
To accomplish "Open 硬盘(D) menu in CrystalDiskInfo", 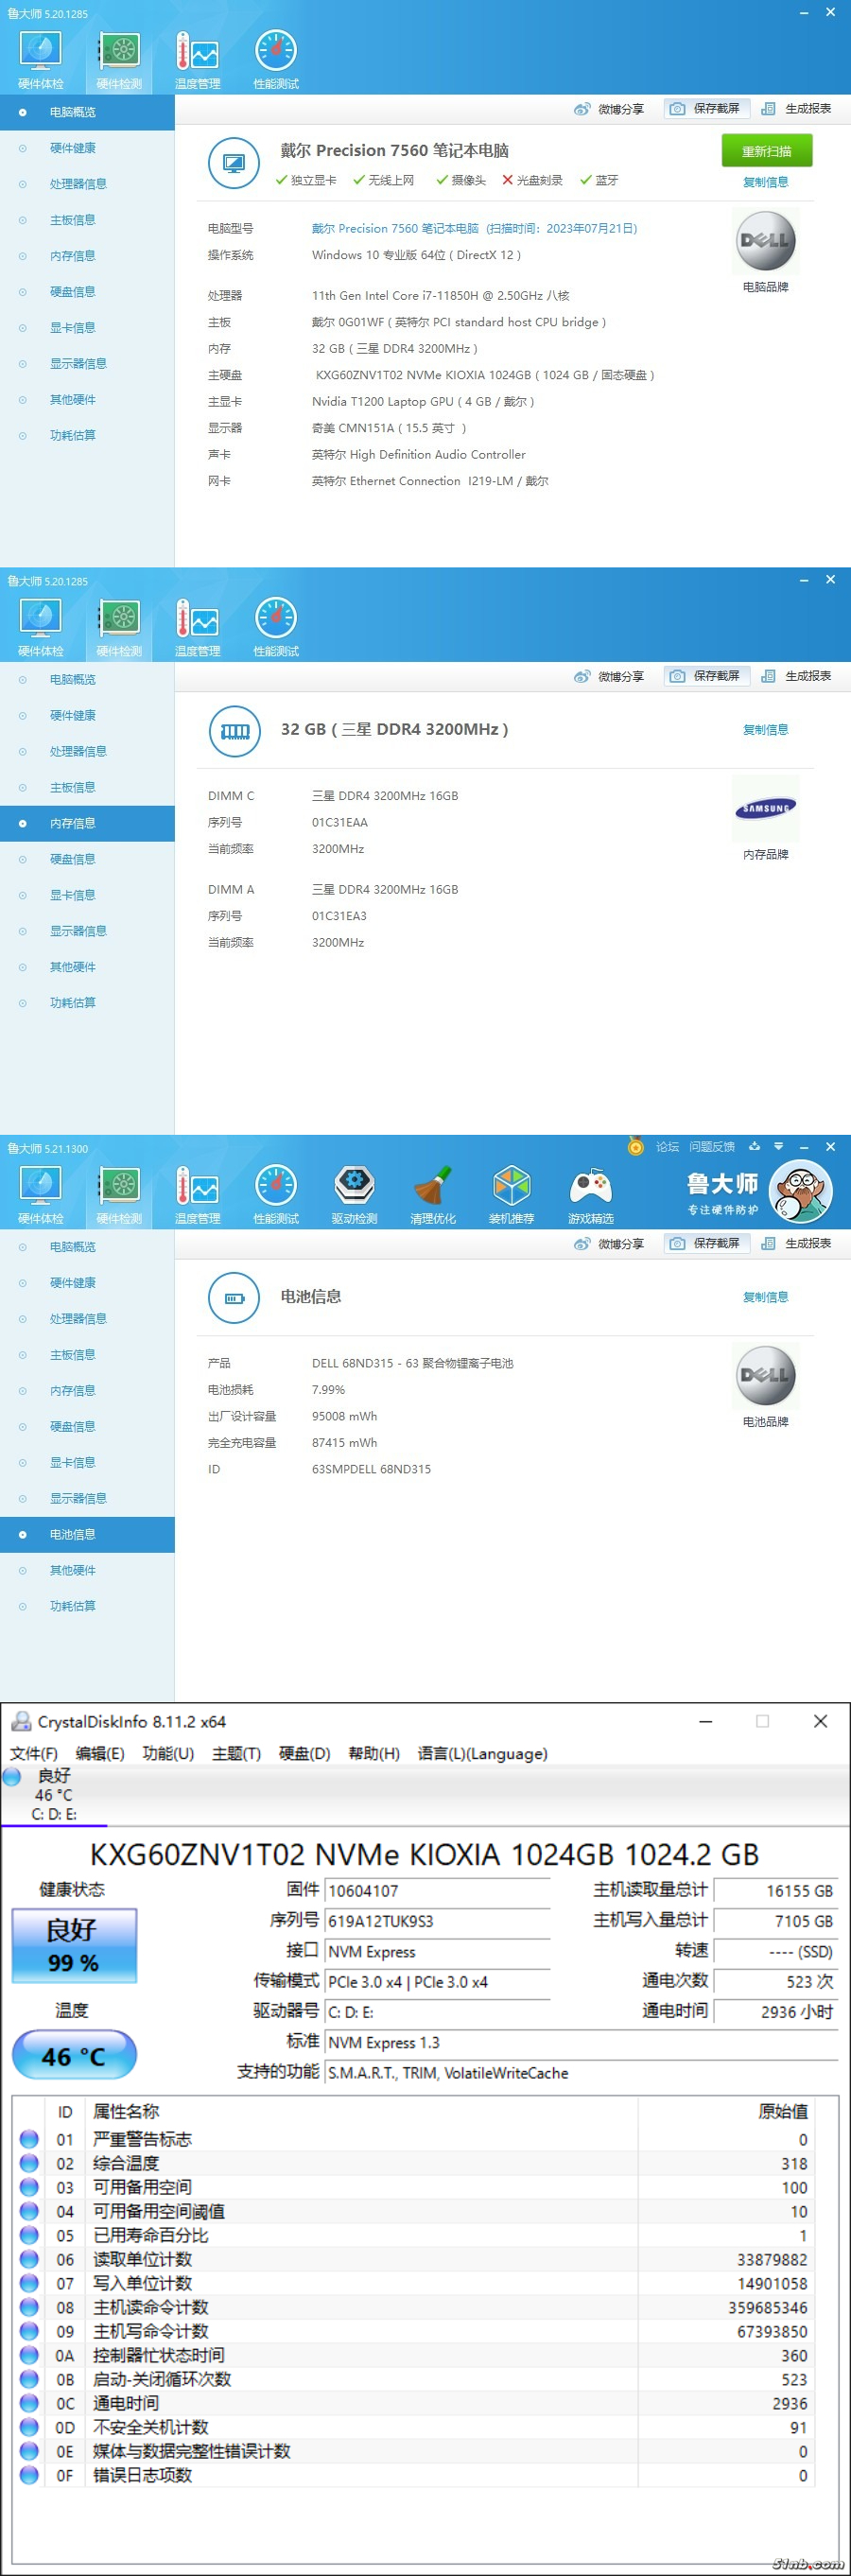I will coord(304,1753).
